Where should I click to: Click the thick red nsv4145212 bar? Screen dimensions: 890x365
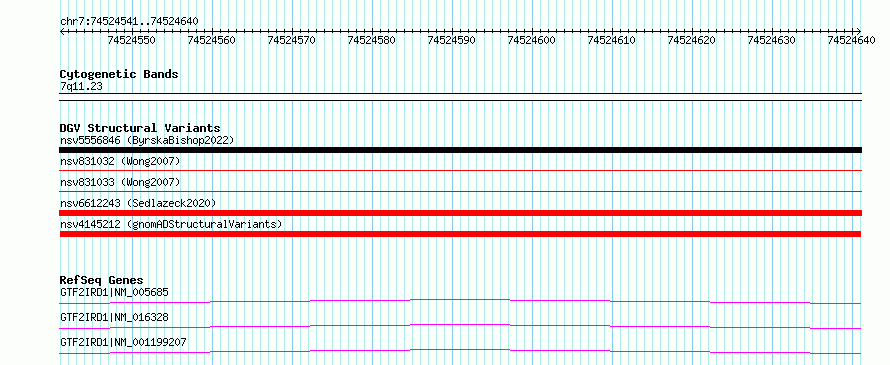460,234
